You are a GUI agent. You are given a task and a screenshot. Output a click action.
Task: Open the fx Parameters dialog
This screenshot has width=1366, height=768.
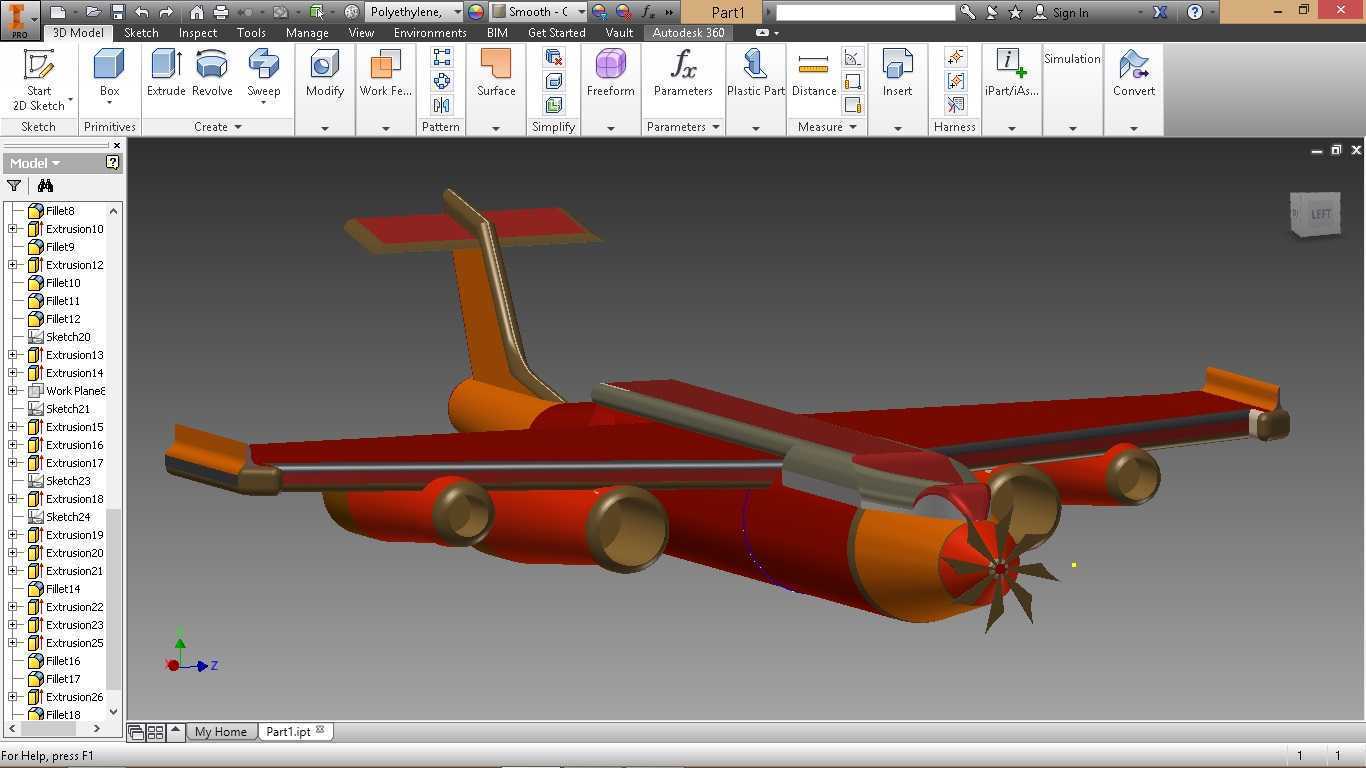pyautogui.click(x=683, y=74)
